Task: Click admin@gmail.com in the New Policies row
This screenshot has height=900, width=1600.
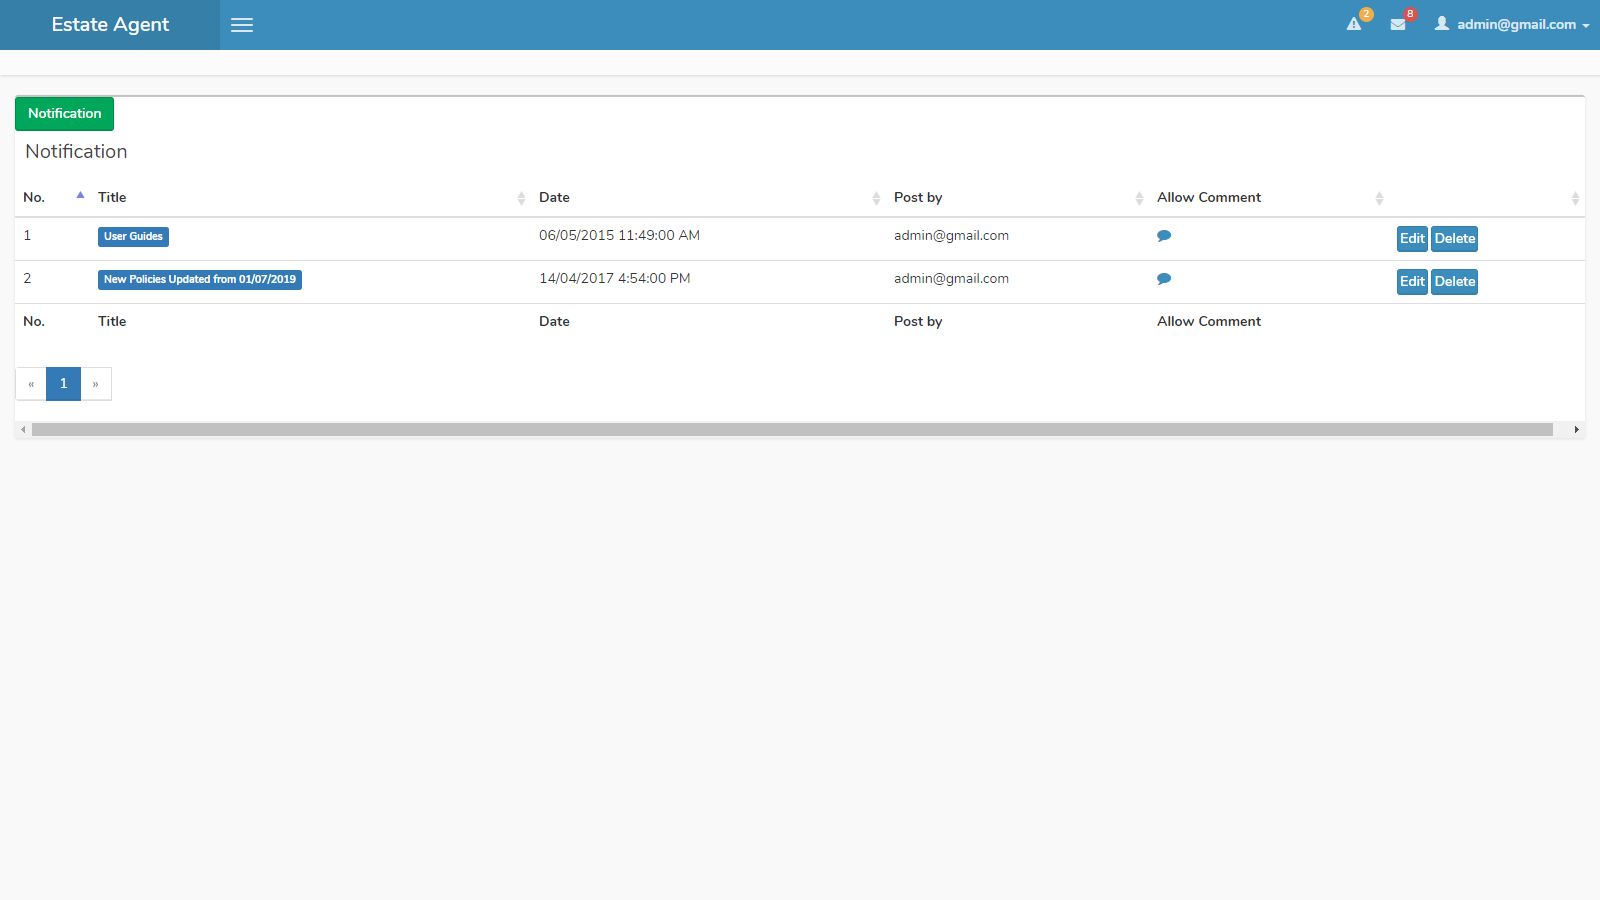Action: 951,279
